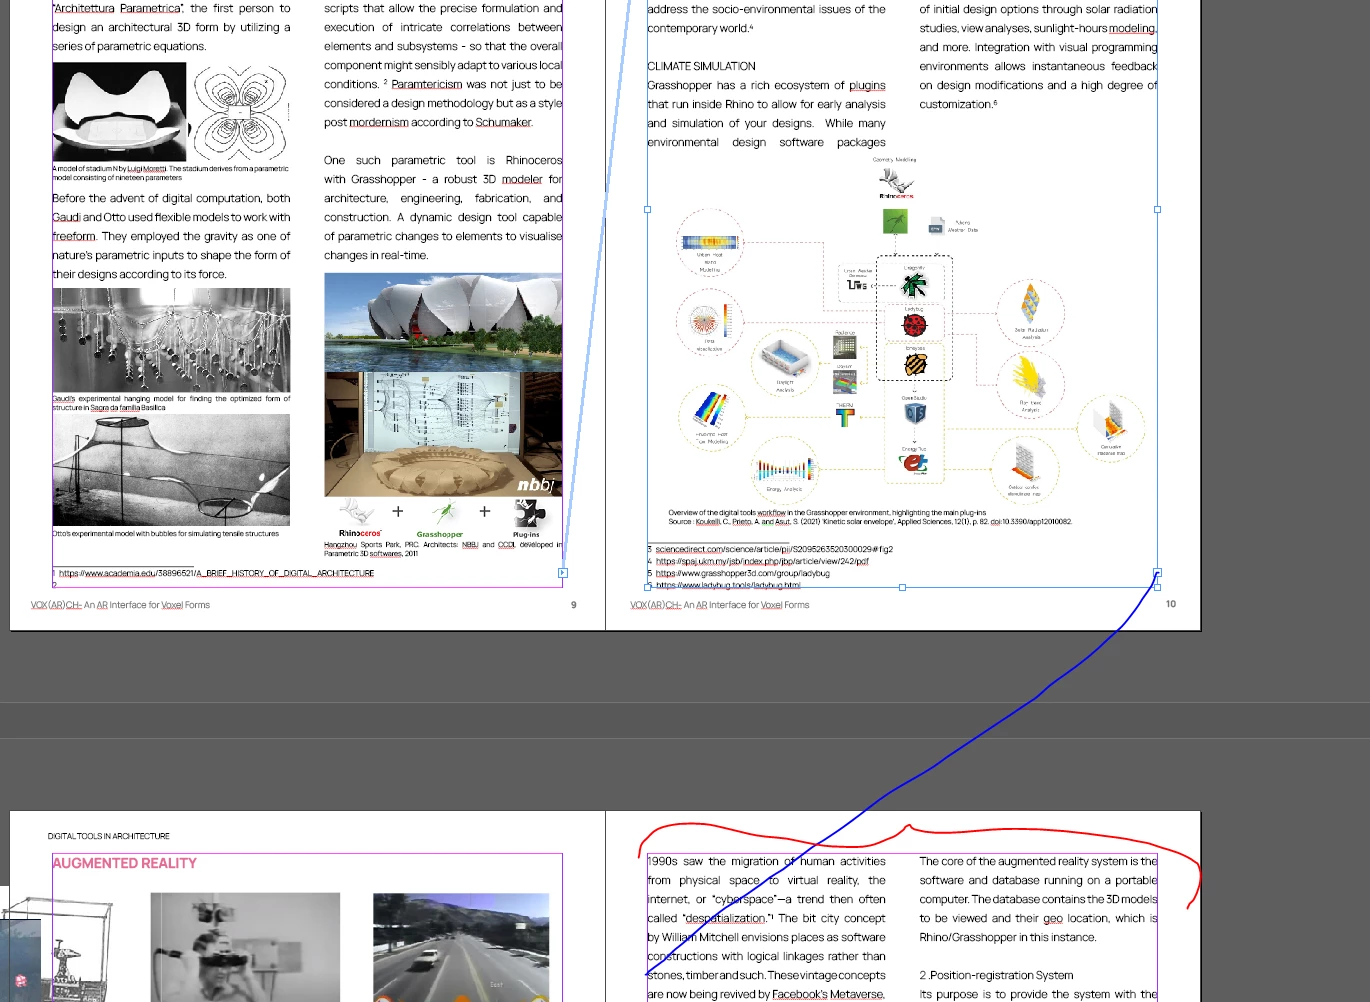This screenshot has height=1002, width=1370.
Task: Click the Plug-ins puzzle icon on page 9
Action: (x=528, y=513)
